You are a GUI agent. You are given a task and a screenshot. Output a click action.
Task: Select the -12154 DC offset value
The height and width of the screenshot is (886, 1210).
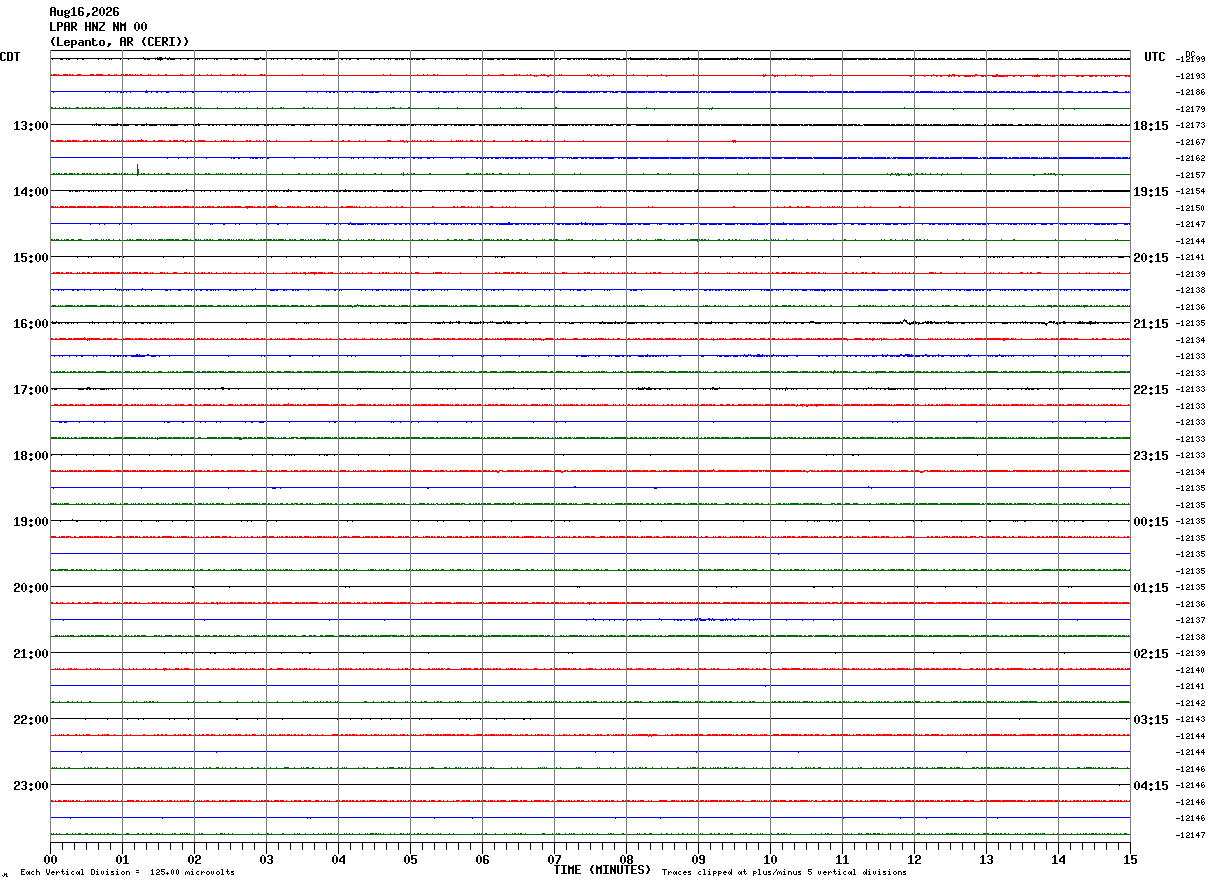(1191, 191)
